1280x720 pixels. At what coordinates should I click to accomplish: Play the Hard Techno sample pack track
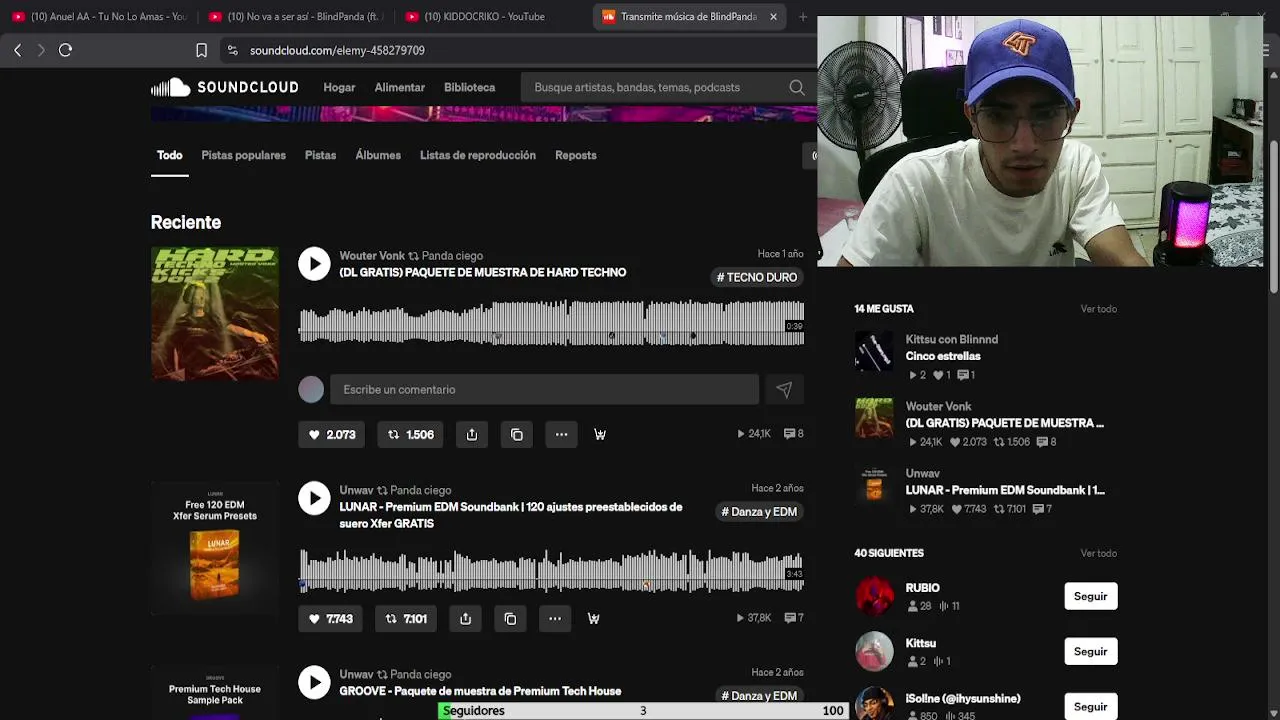(314, 264)
